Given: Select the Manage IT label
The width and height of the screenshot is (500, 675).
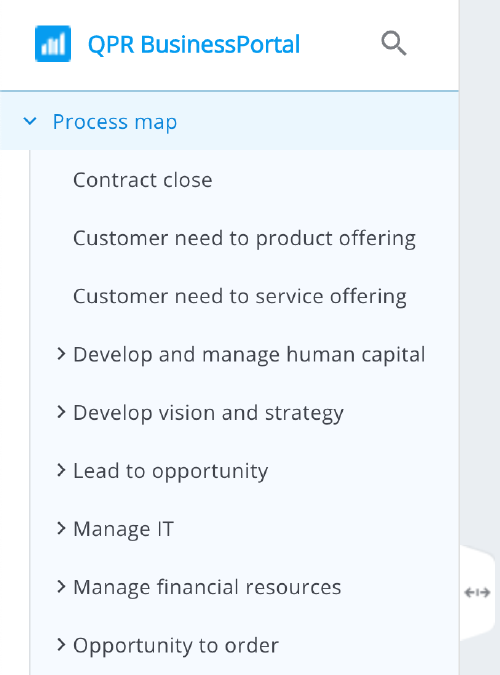Looking at the screenshot, I should pos(124,529).
